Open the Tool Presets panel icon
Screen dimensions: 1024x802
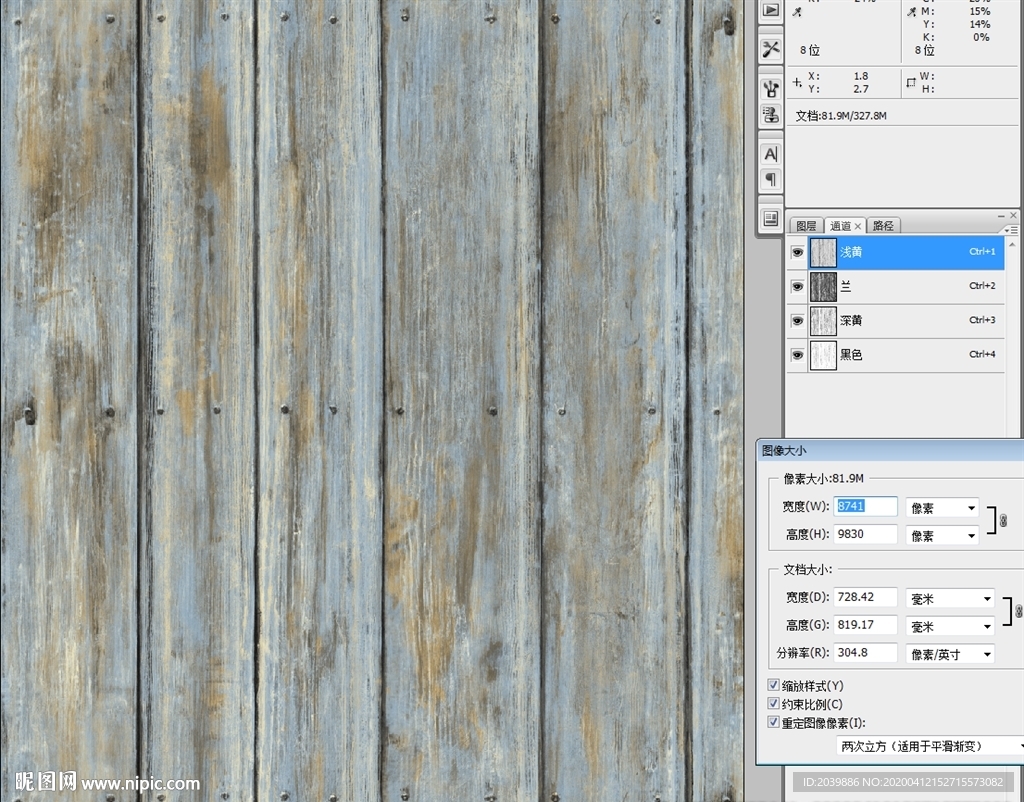pyautogui.click(x=771, y=49)
